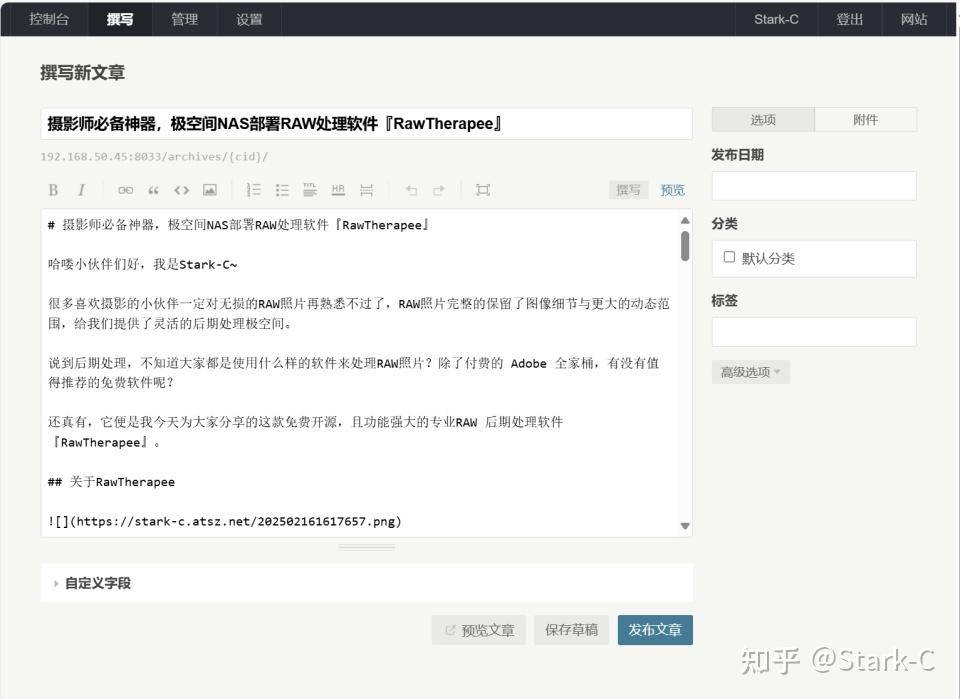Switch editor to 撰写 mode
The height and width of the screenshot is (699, 960).
click(628, 190)
